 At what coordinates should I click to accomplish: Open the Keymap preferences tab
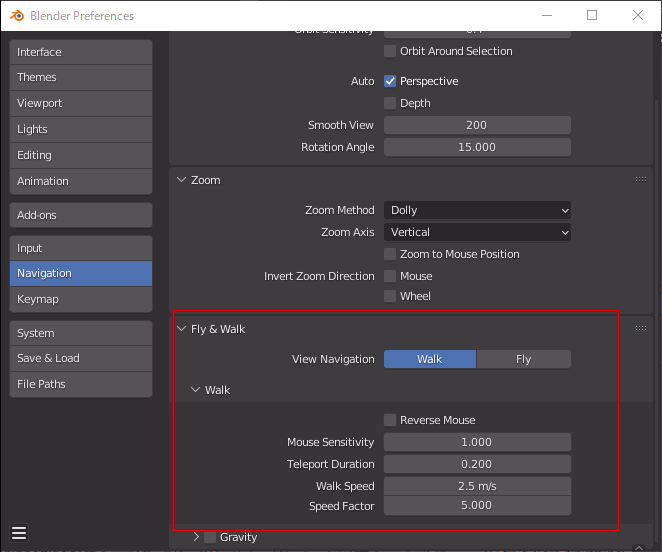click(x=81, y=299)
